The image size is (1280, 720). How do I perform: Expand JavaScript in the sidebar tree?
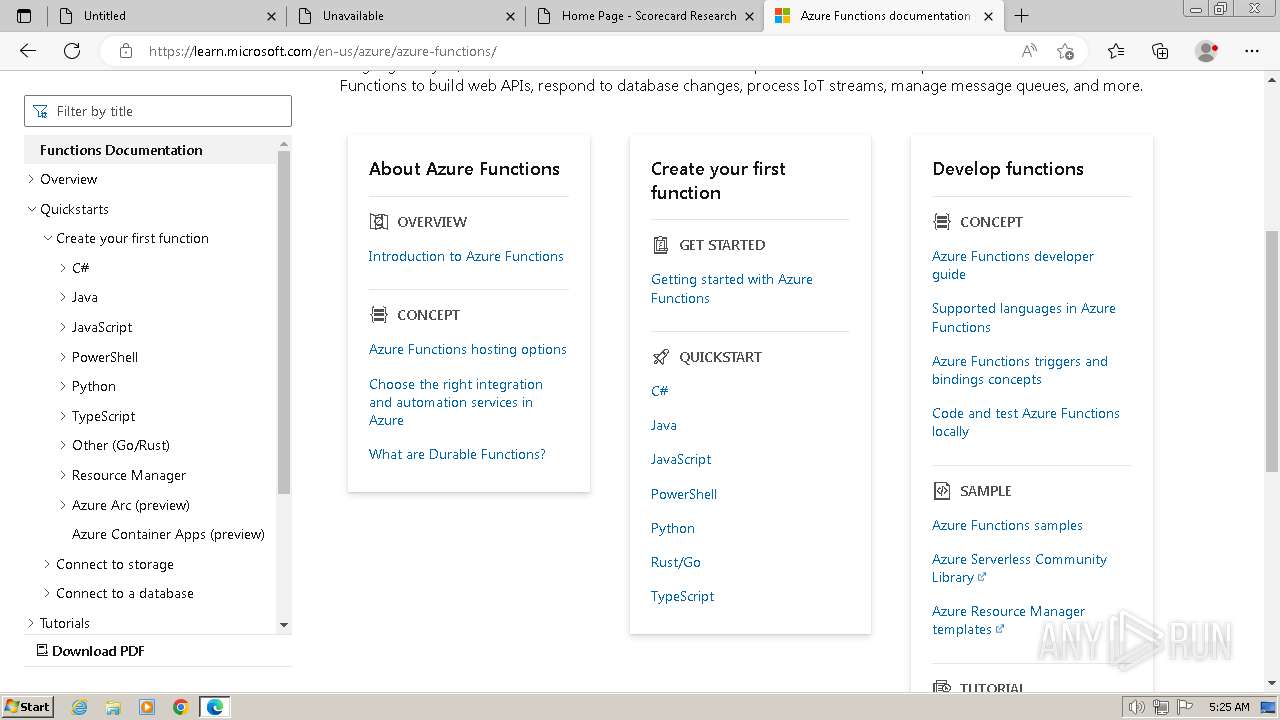(x=63, y=327)
